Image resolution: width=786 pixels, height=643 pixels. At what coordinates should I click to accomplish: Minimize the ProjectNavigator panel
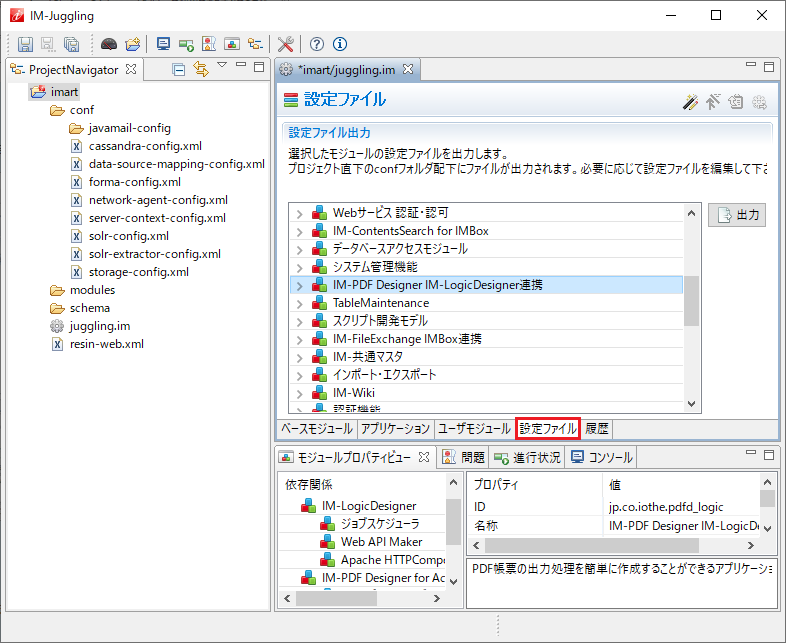[241, 65]
